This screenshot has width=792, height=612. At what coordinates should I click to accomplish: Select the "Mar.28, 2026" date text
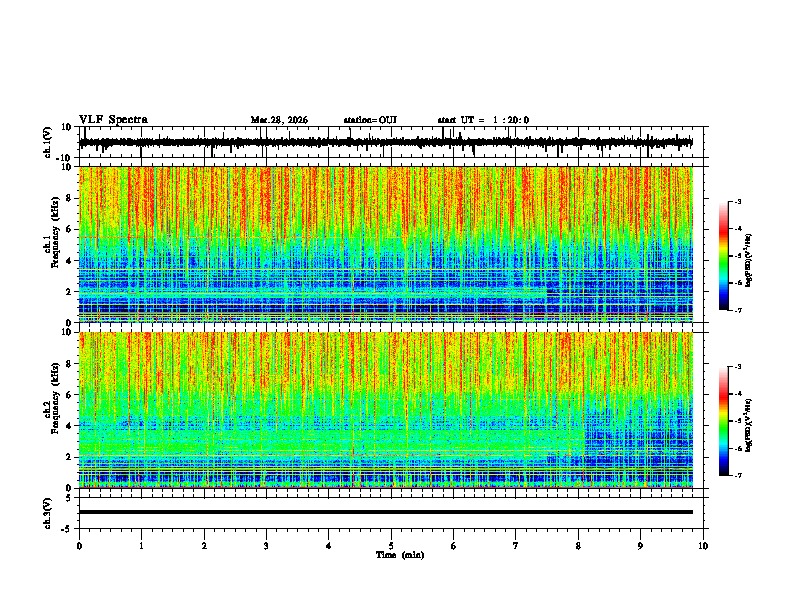click(279, 120)
